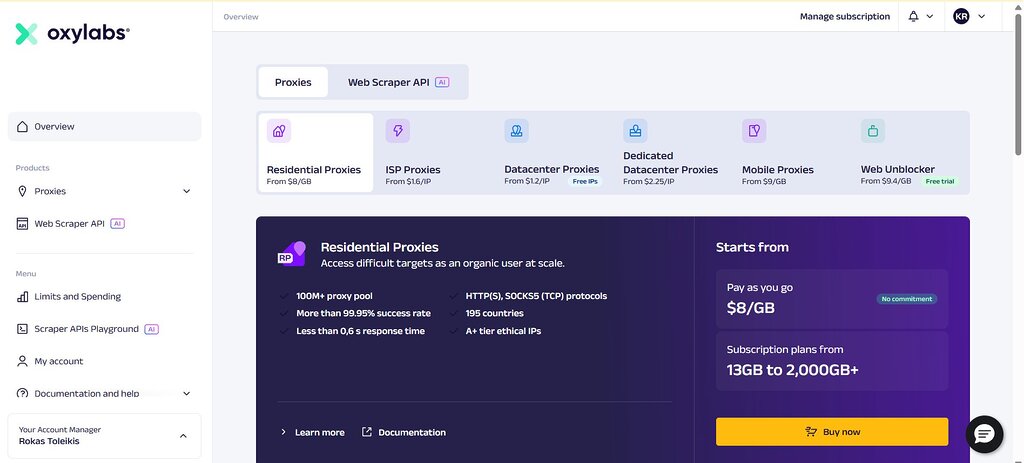Viewport: 1024px width, 463px height.
Task: Click the 195 countries feature text
Action: pos(494,313)
